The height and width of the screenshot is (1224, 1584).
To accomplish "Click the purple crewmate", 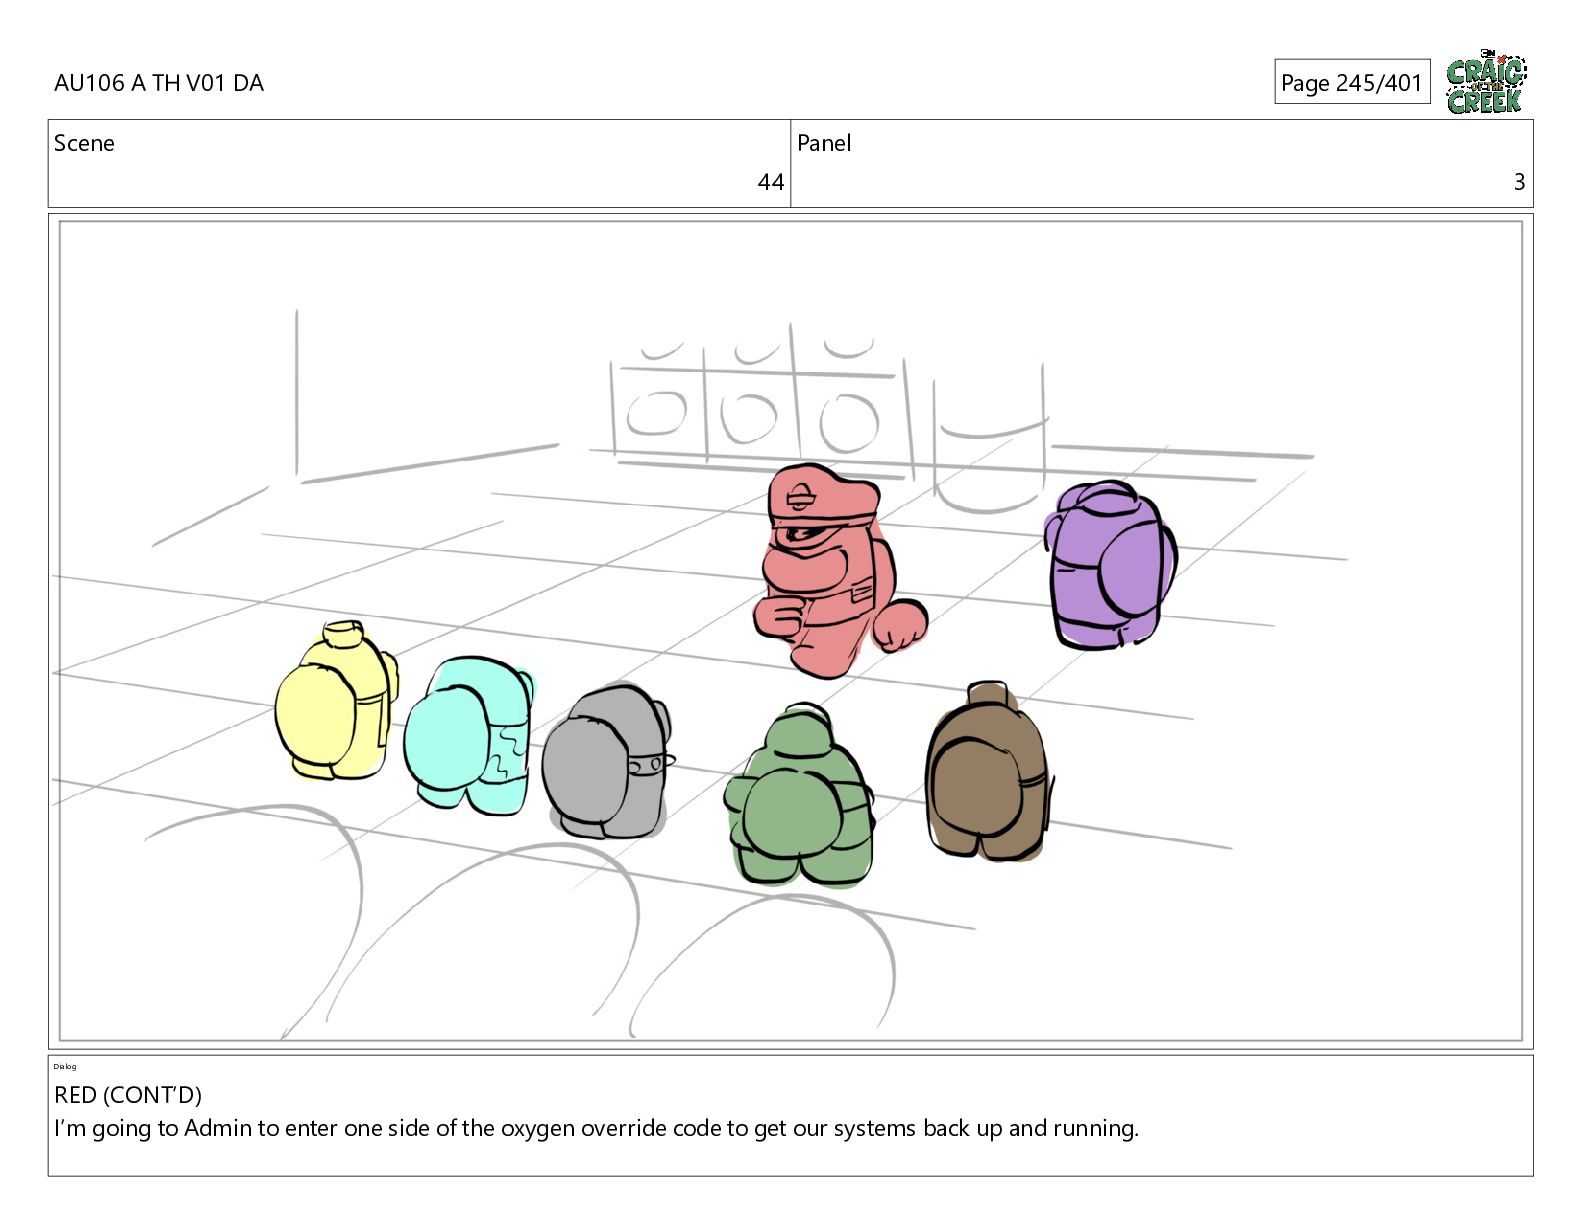I will click(x=1110, y=566).
